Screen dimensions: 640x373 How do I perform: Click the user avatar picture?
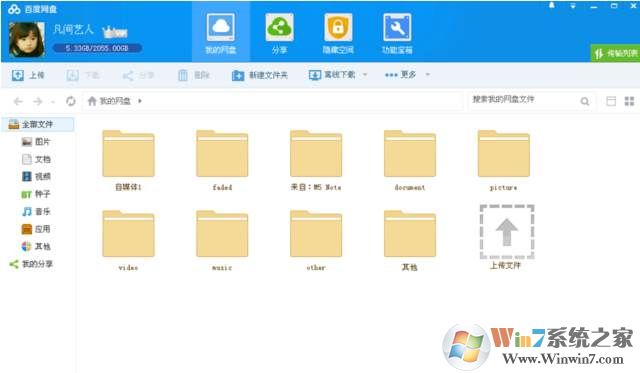tap(27, 40)
